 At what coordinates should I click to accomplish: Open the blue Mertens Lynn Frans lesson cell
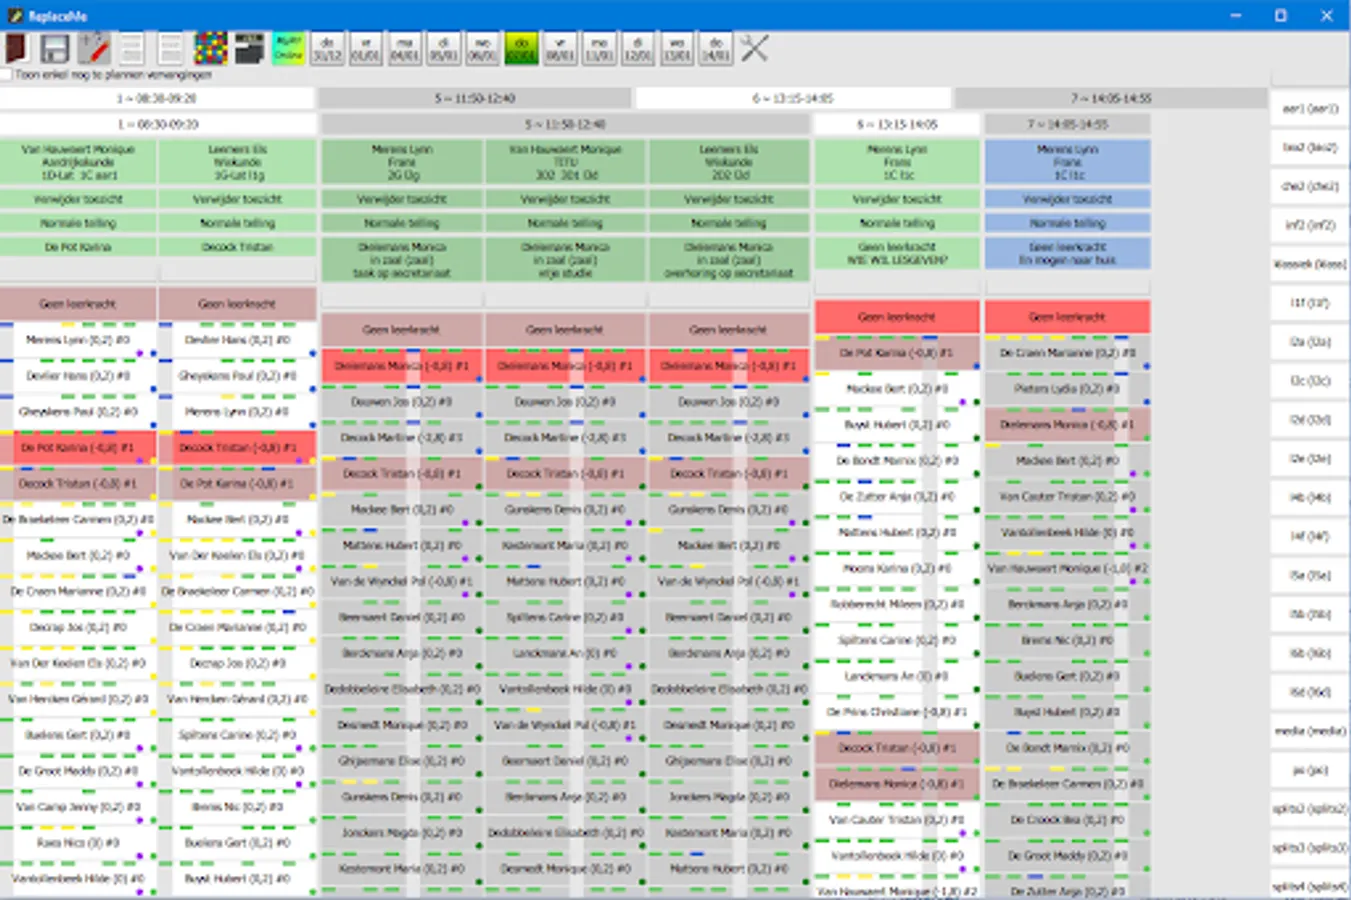(1067, 162)
